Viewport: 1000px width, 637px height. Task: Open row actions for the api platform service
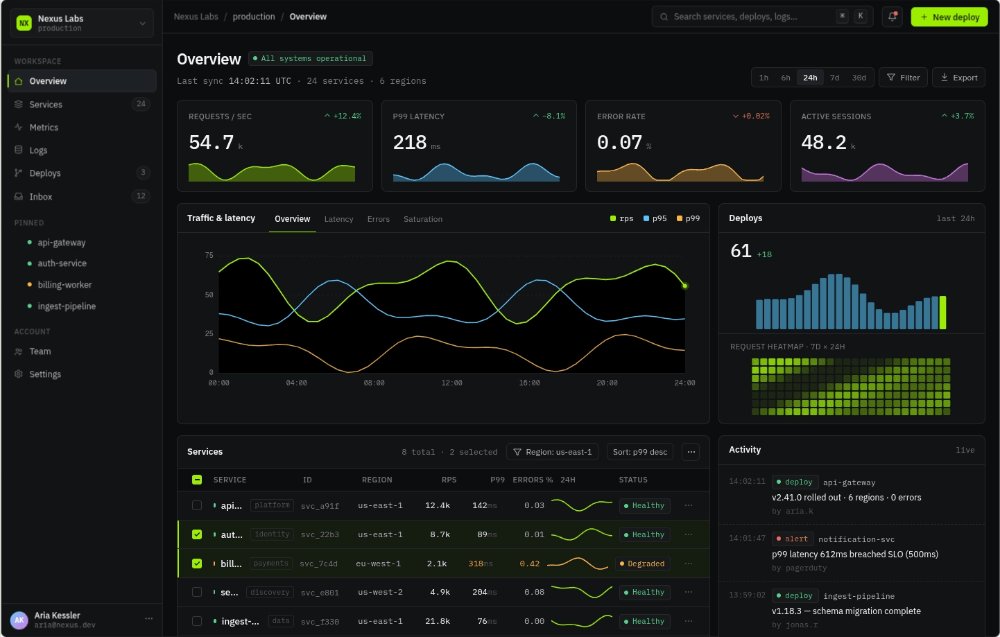pyautogui.click(x=688, y=506)
